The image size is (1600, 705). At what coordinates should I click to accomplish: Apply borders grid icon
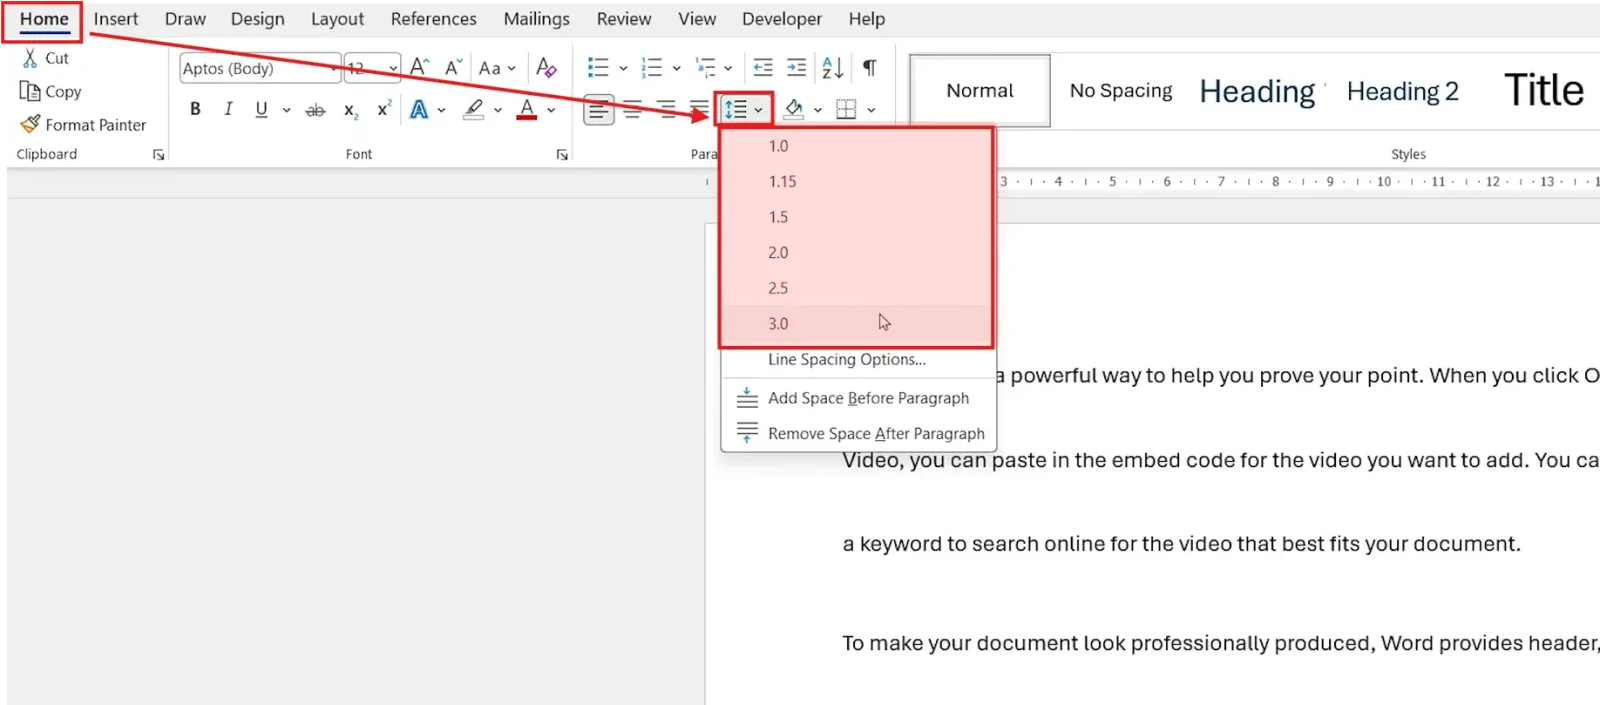click(846, 109)
